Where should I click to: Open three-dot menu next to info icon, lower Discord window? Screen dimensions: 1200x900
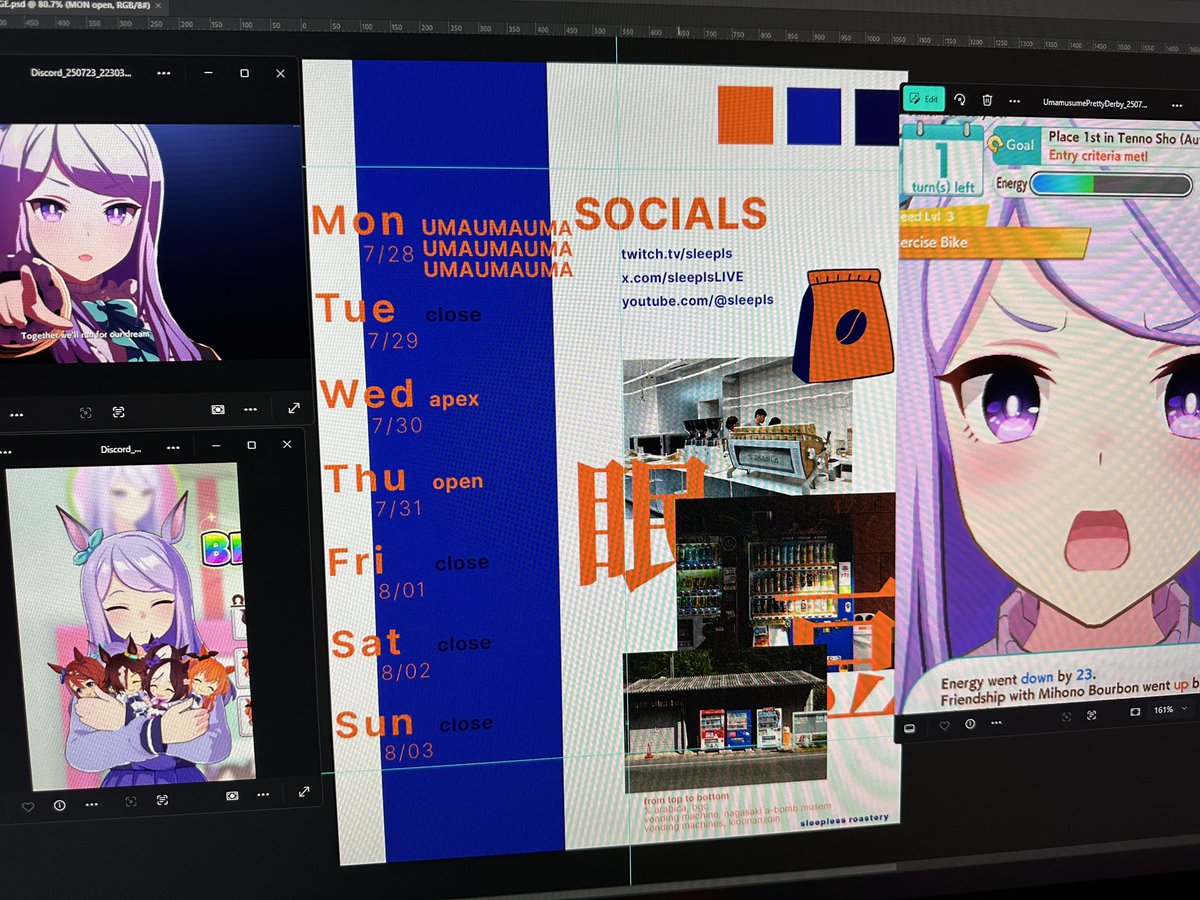[92, 804]
